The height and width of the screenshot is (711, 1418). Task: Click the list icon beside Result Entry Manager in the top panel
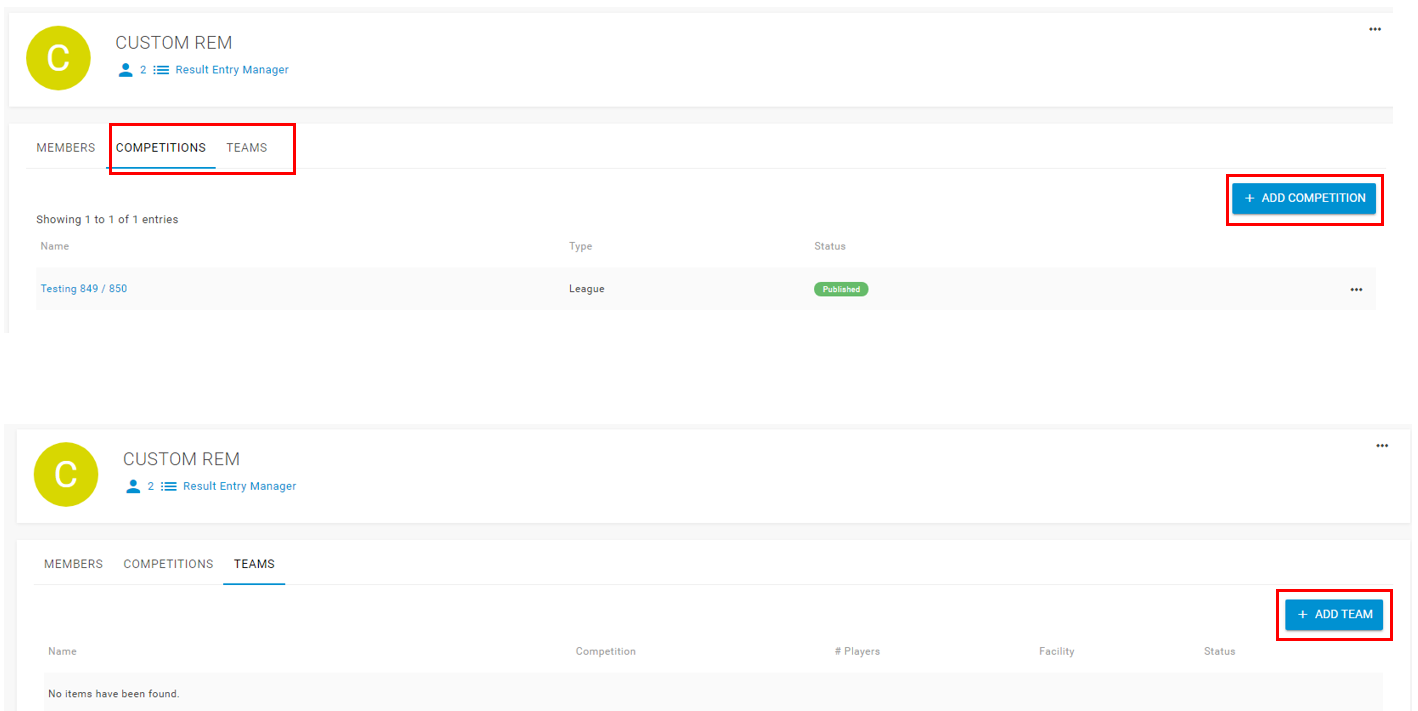click(x=161, y=70)
